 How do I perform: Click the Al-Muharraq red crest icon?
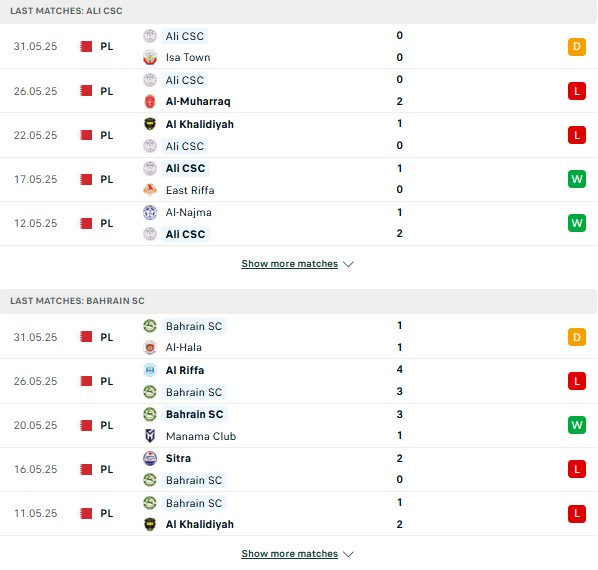[150, 101]
